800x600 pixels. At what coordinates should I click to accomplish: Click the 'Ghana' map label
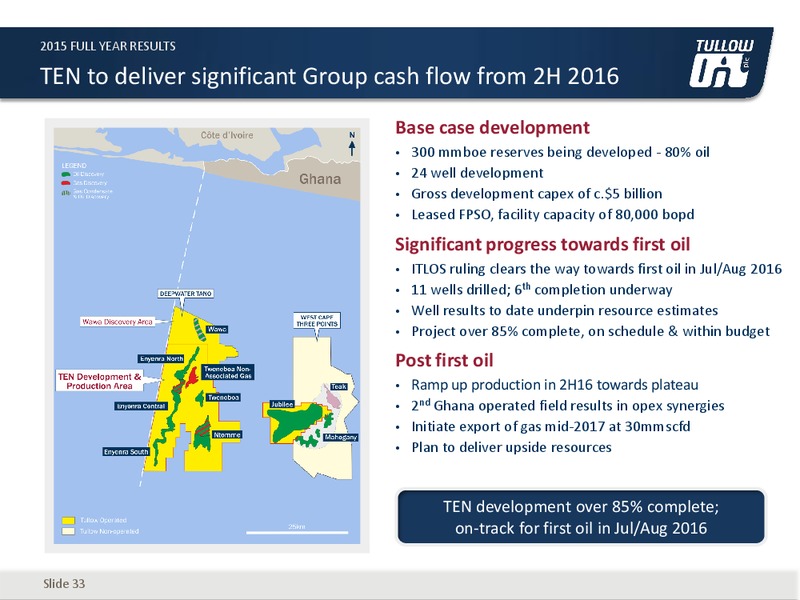tap(320, 179)
